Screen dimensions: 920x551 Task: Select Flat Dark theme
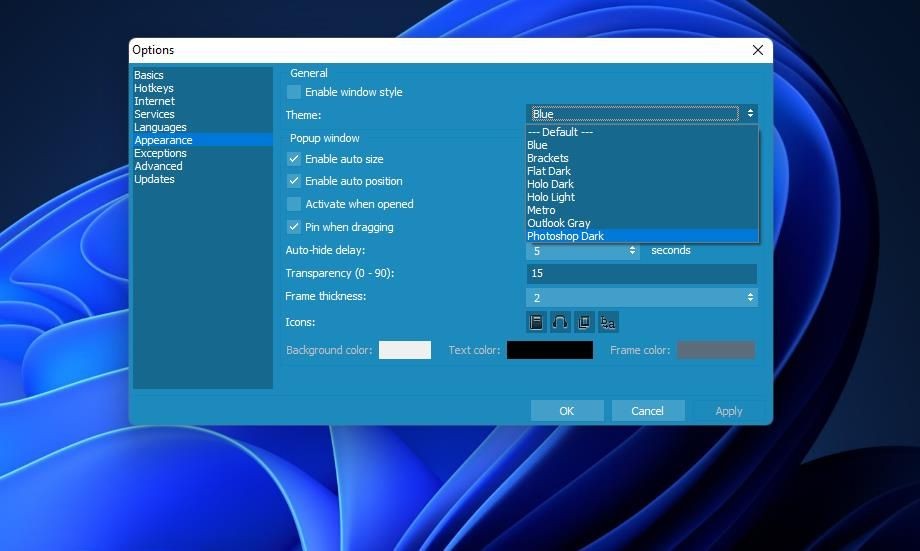pyautogui.click(x=642, y=171)
